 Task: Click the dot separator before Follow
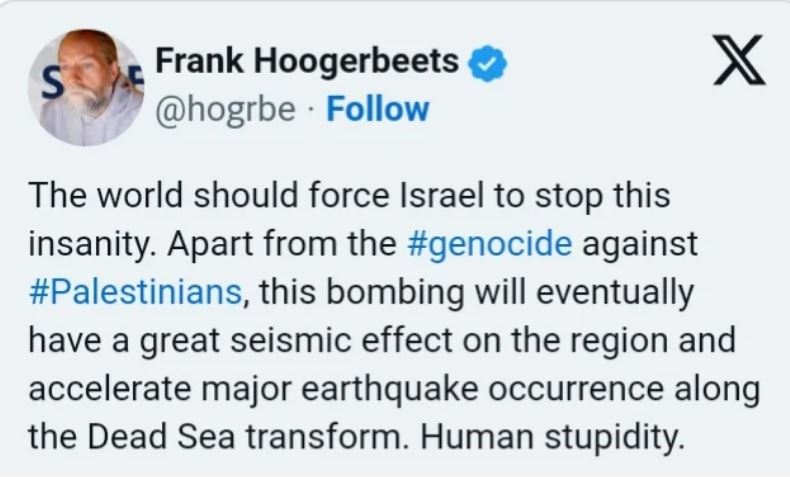coord(310,108)
